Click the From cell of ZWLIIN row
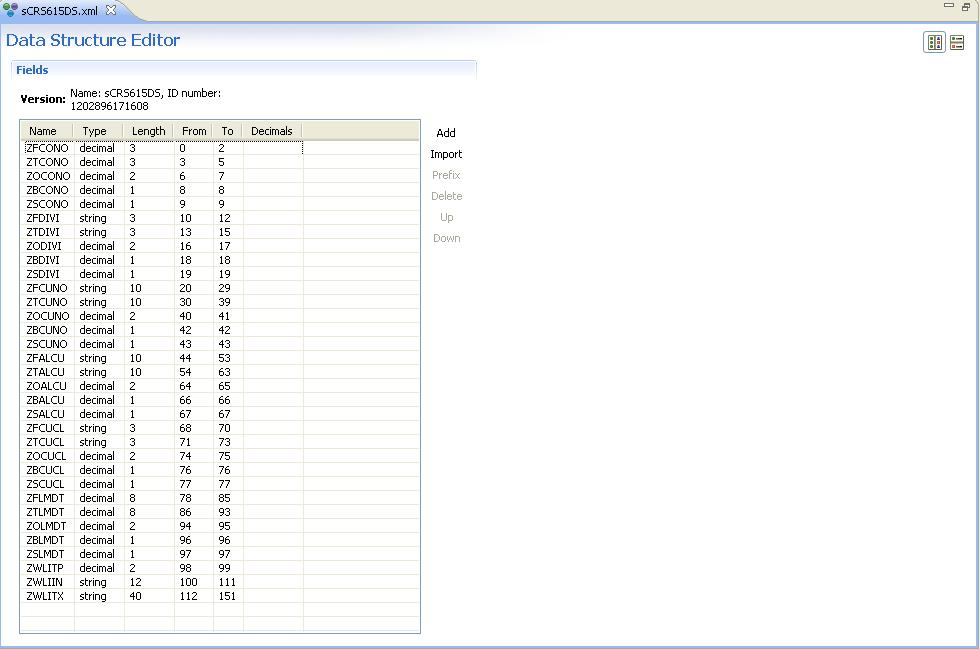The width and height of the screenshot is (980, 649). click(194, 582)
